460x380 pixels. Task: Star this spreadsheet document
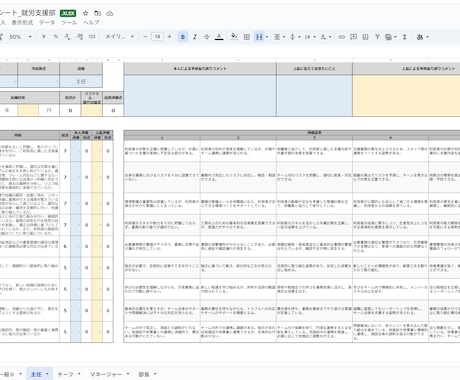pos(86,13)
